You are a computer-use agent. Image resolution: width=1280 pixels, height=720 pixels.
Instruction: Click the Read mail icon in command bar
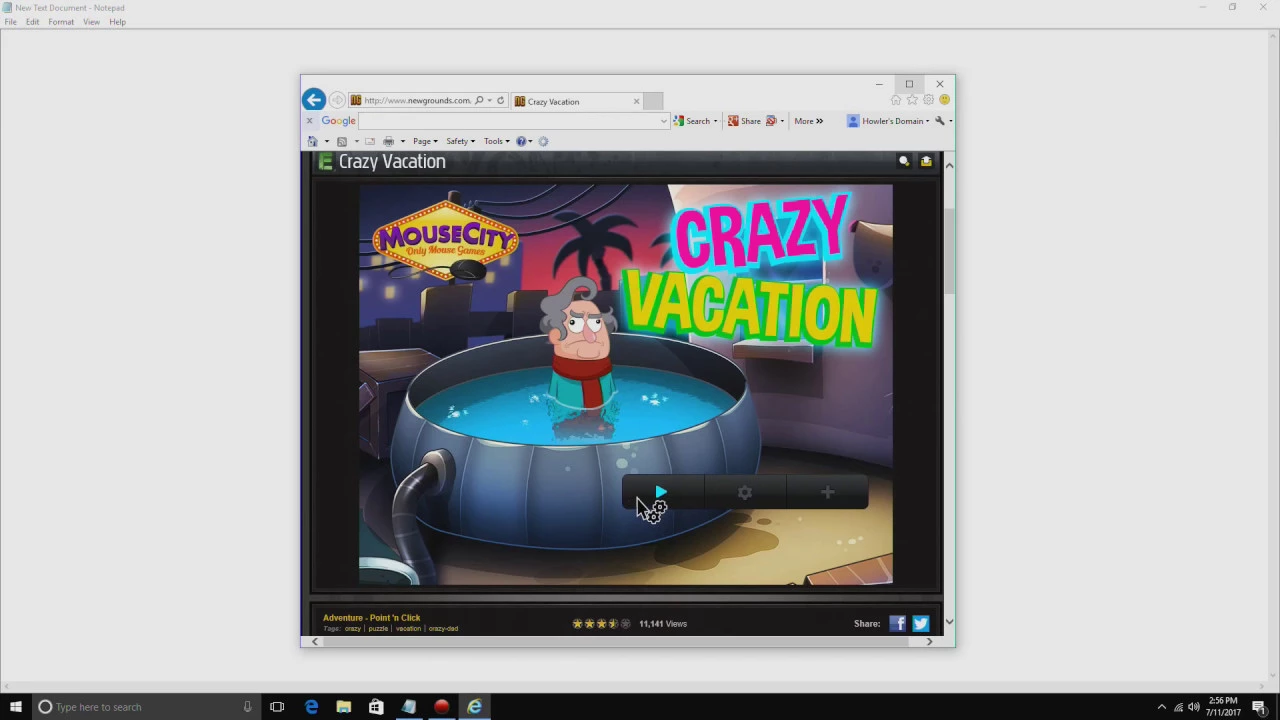(370, 141)
